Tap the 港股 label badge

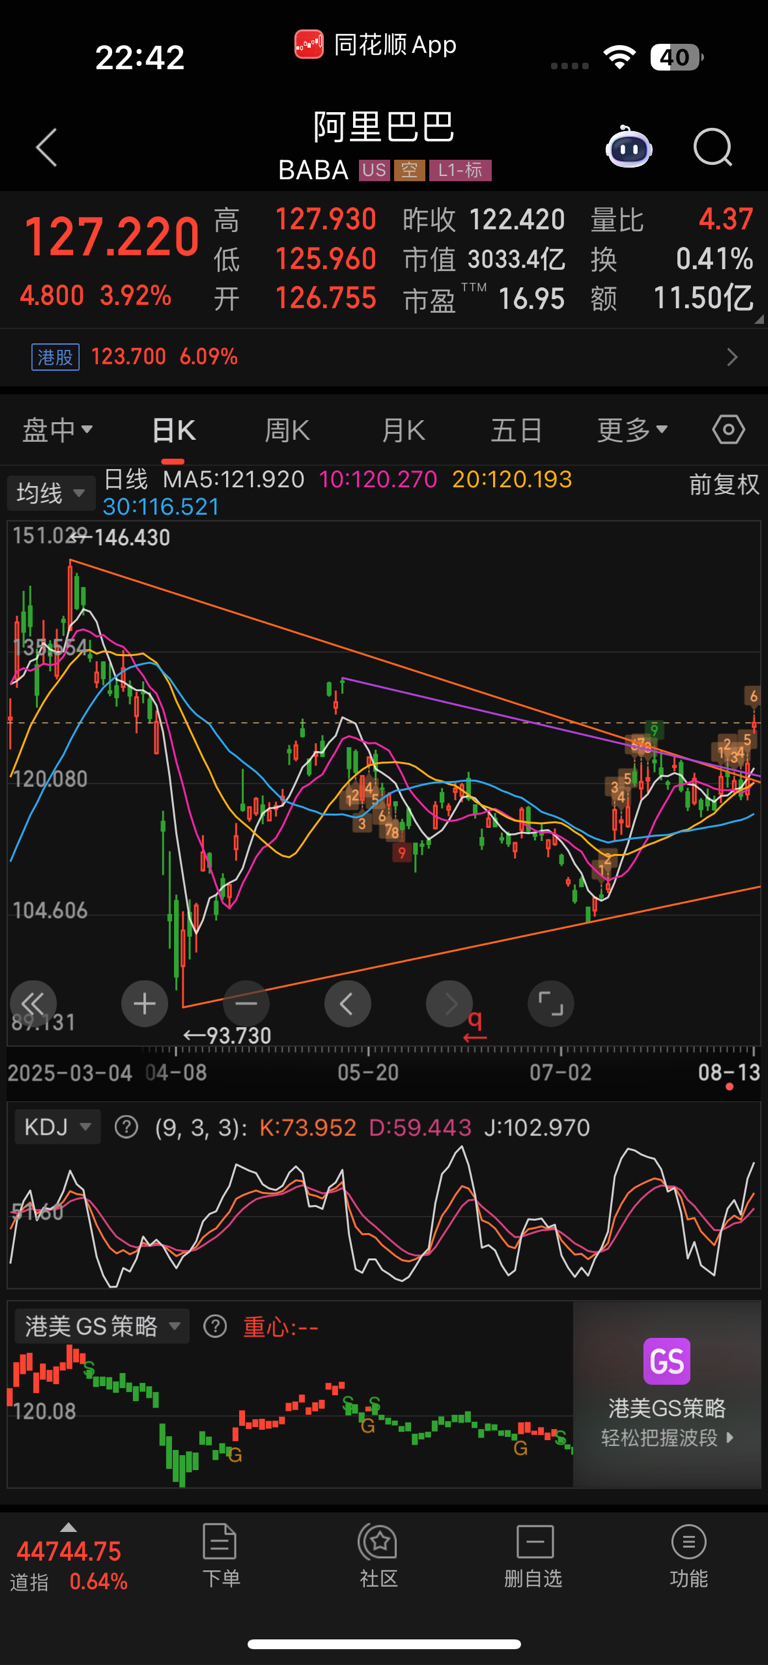[x=56, y=357]
